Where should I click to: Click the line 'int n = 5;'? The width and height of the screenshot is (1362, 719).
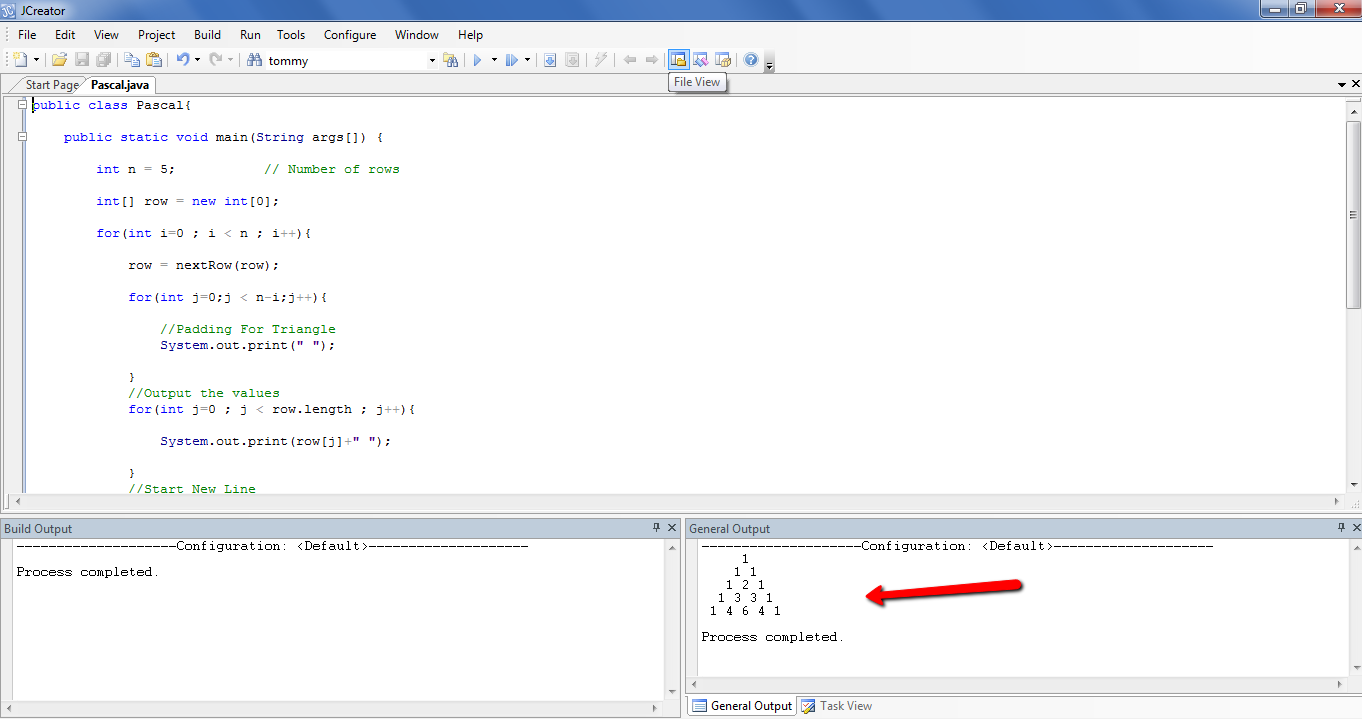[135, 169]
